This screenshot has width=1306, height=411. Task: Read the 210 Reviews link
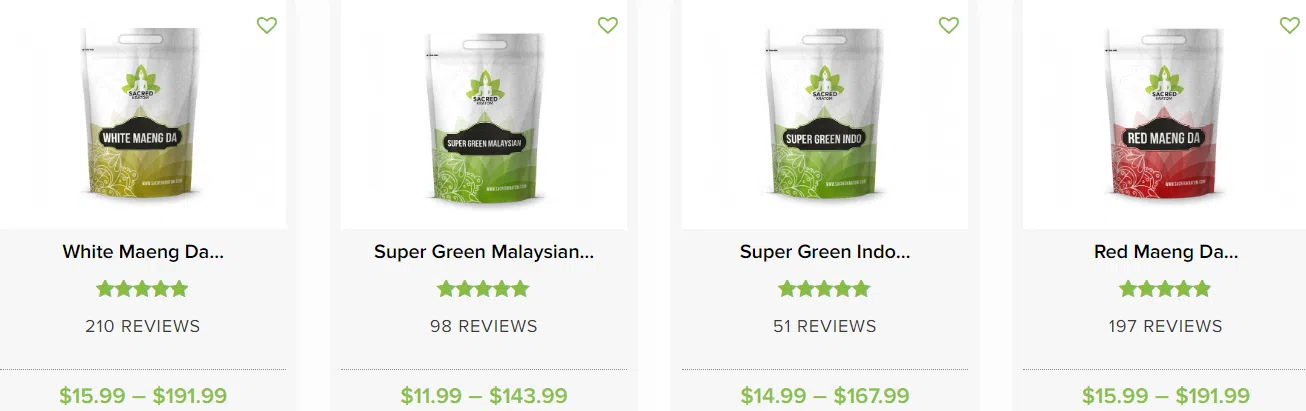[143, 326]
